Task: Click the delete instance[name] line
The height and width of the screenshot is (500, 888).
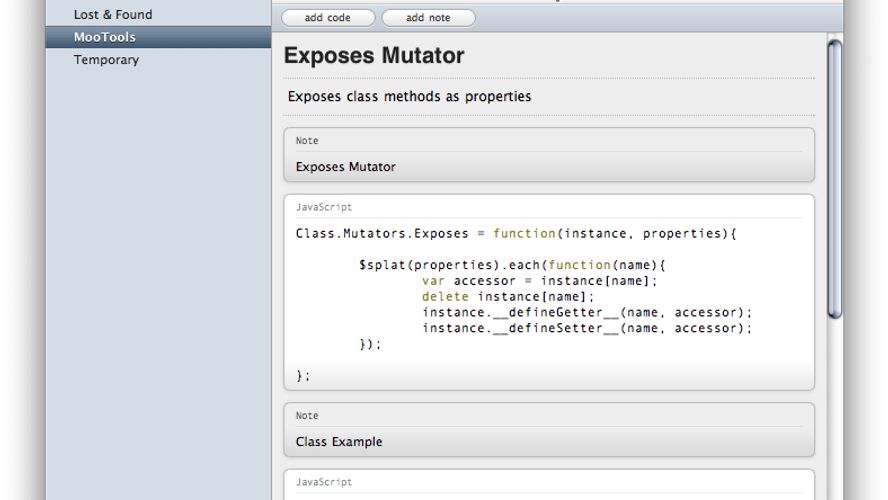Action: click(508, 297)
